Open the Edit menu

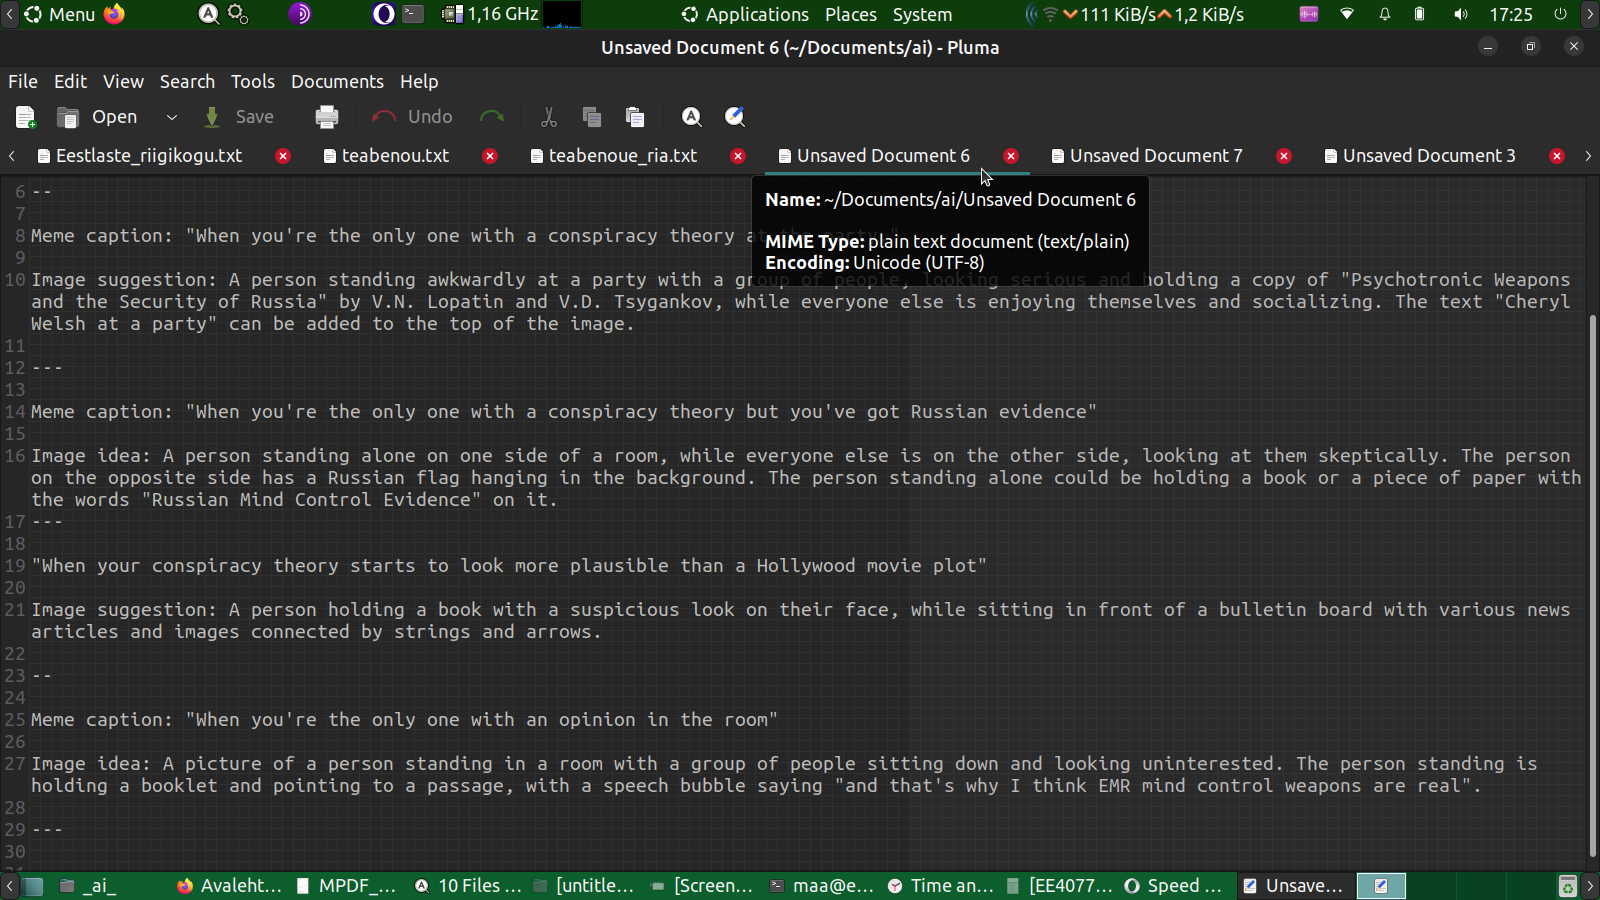coord(70,82)
